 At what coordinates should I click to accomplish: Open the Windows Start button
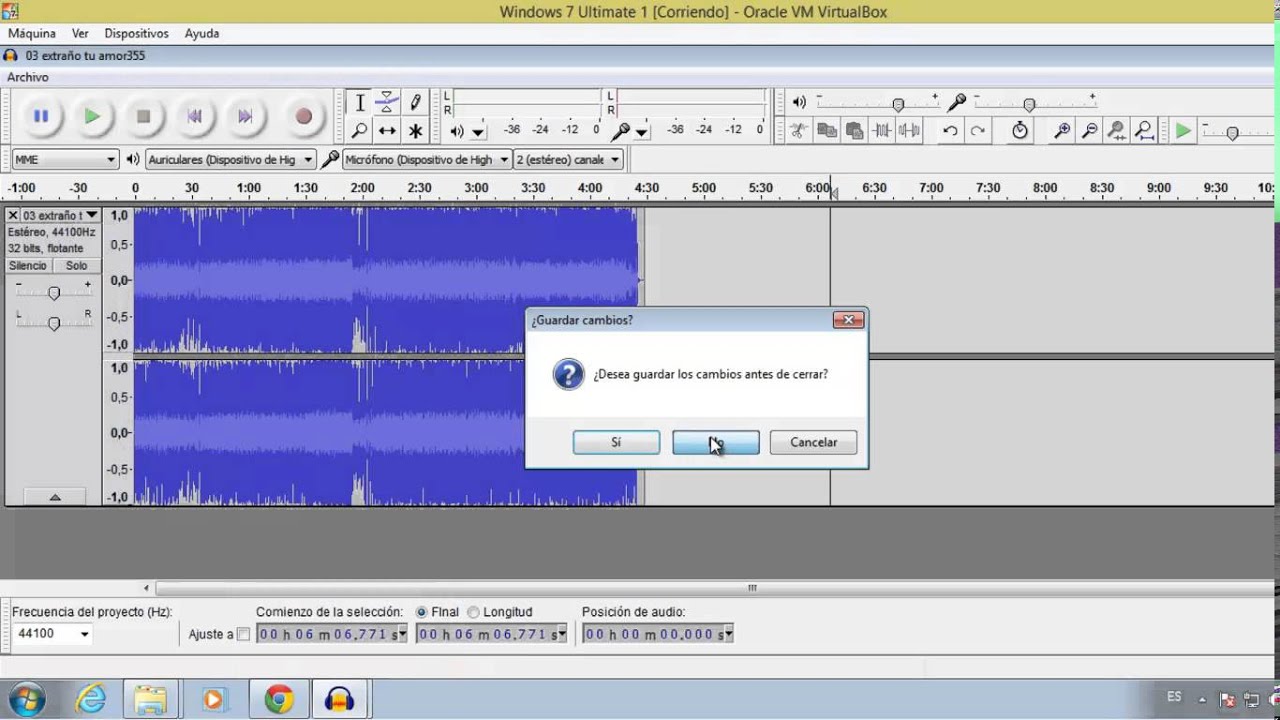click(26, 700)
